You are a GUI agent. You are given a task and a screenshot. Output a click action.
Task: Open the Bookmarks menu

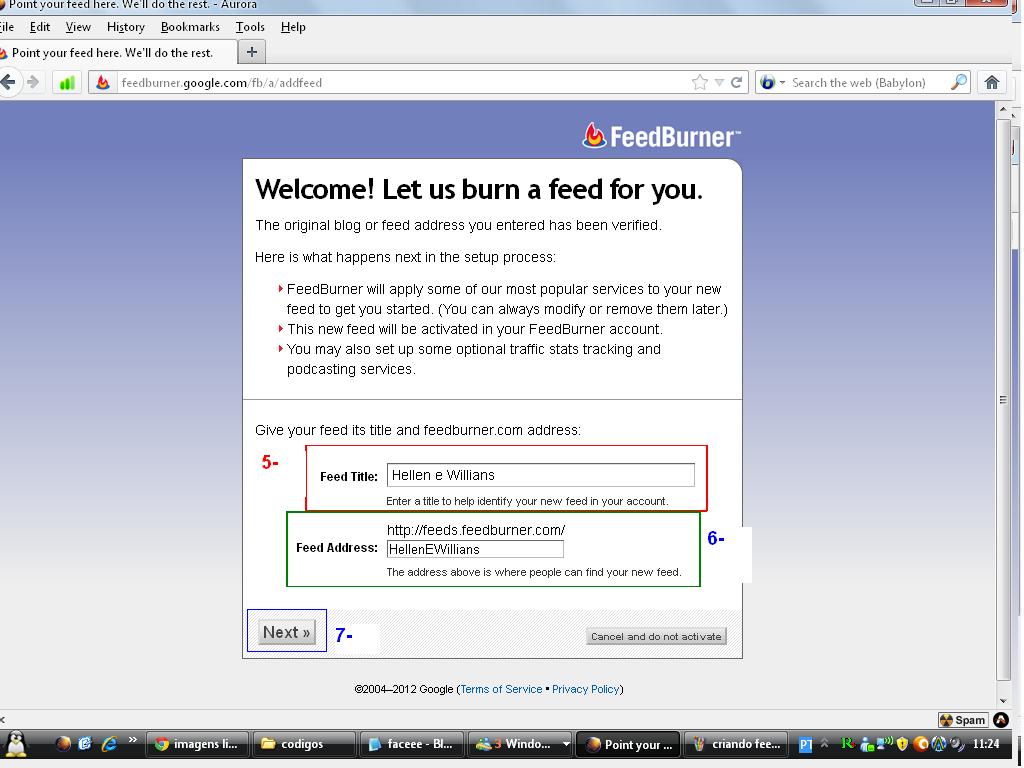[x=190, y=27]
